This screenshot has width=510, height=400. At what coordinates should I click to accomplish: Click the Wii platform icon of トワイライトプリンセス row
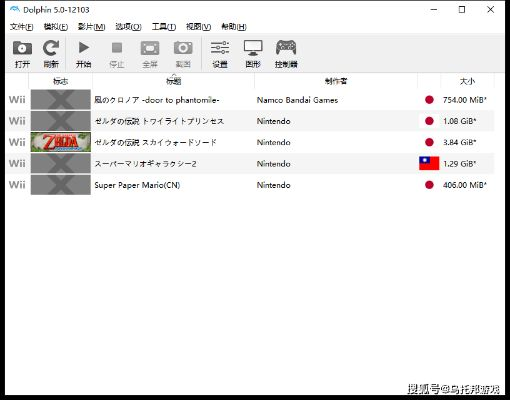[17, 121]
